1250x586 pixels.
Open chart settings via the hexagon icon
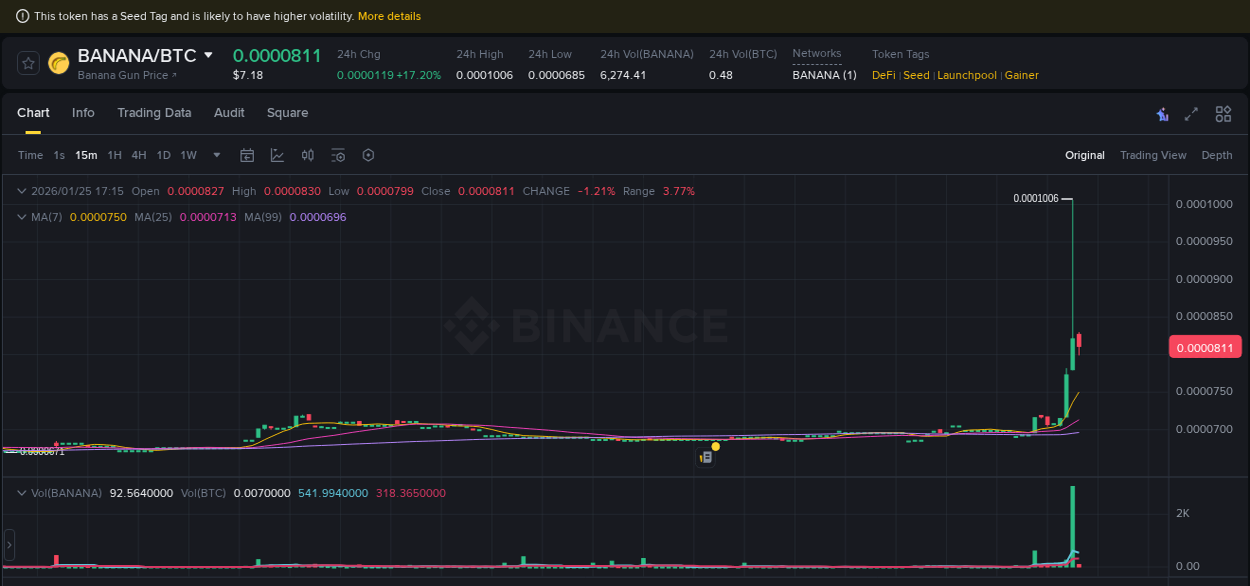[x=368, y=155]
